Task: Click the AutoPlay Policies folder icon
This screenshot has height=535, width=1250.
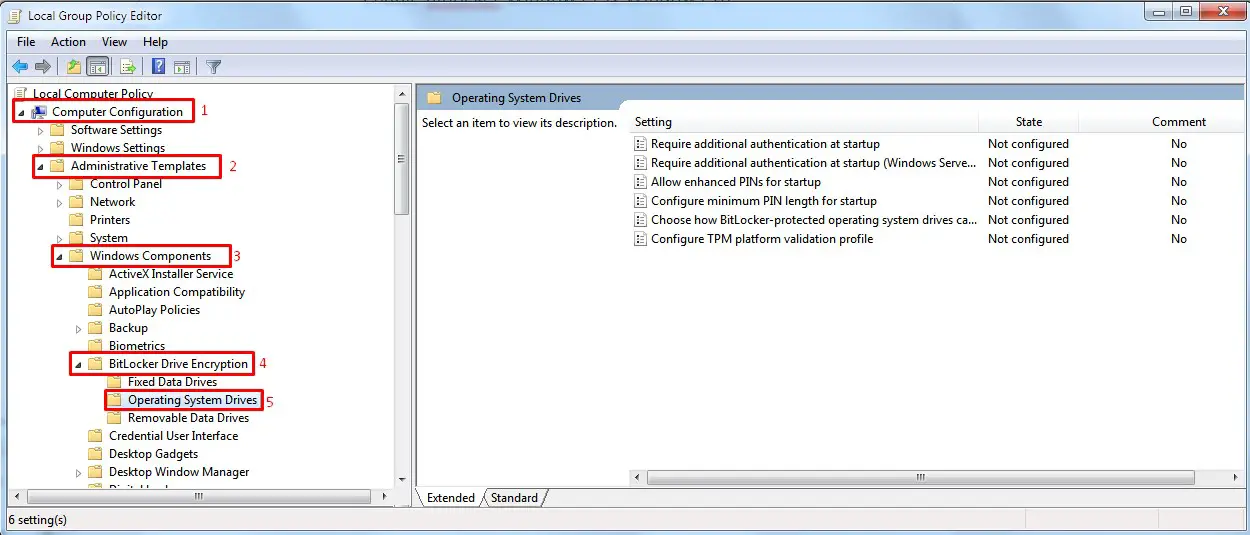Action: click(96, 310)
